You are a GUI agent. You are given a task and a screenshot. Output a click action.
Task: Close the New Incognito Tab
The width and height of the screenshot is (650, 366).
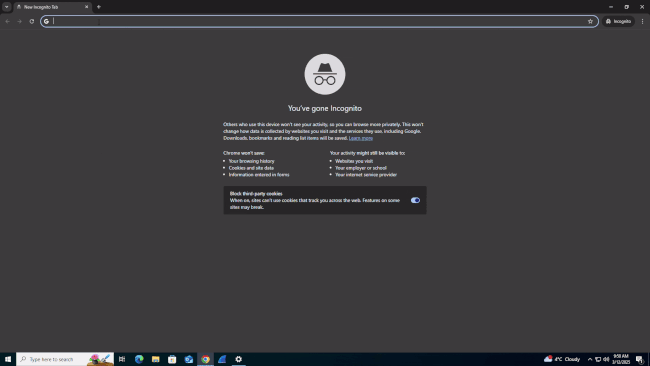(86, 7)
